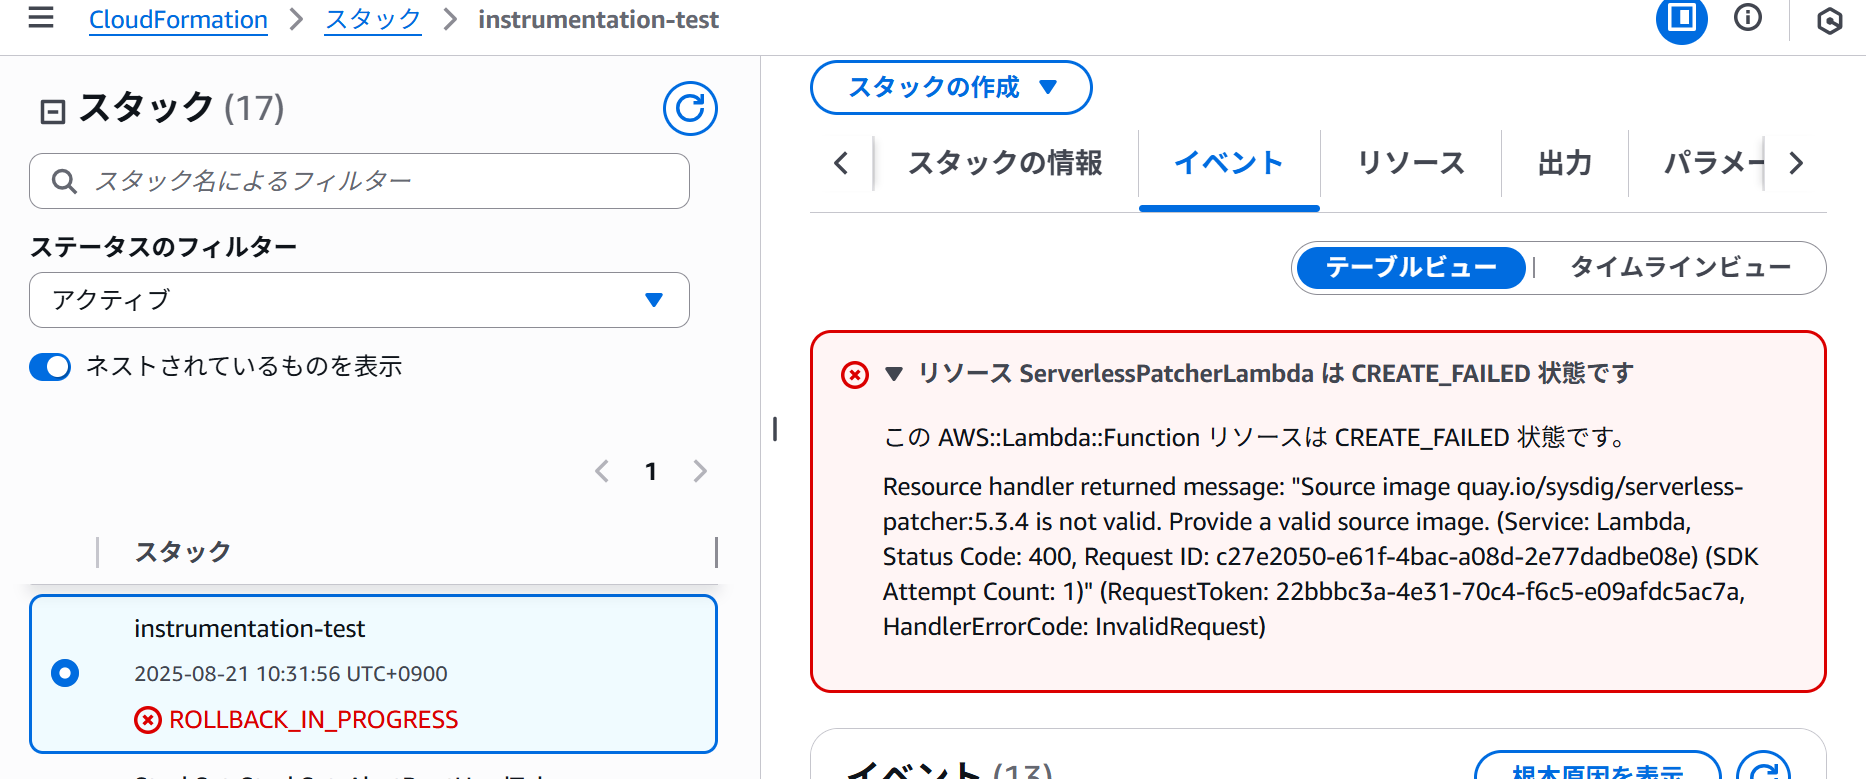Switch to スタックの情報 tab

pyautogui.click(x=1005, y=163)
